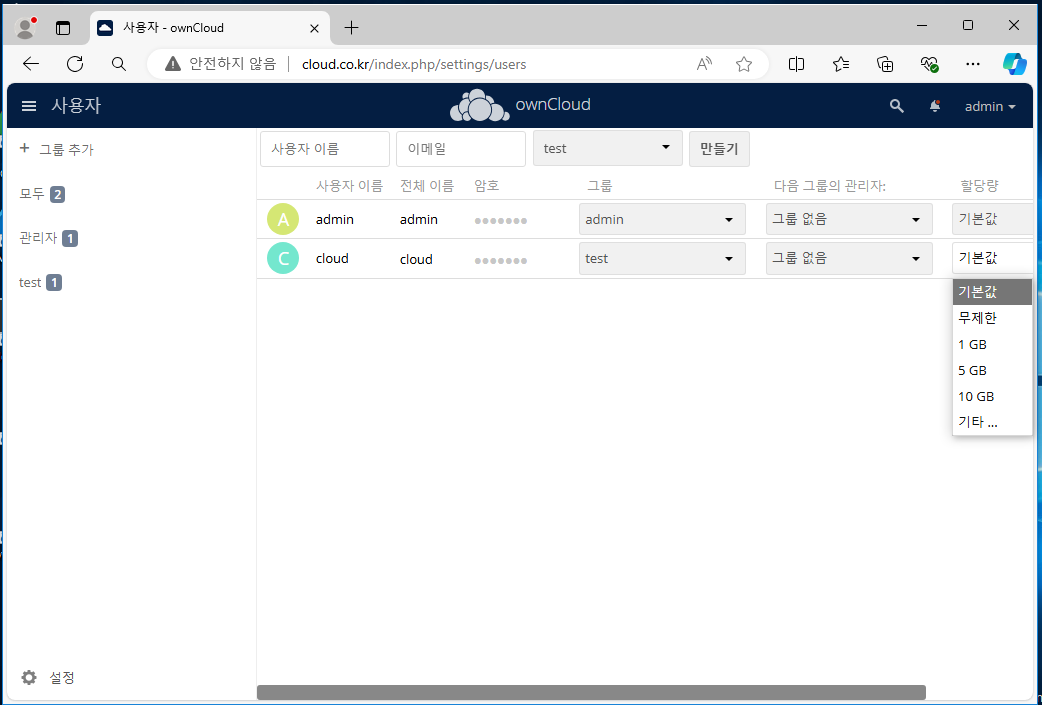Click the 사용자 page title in header

click(x=76, y=106)
